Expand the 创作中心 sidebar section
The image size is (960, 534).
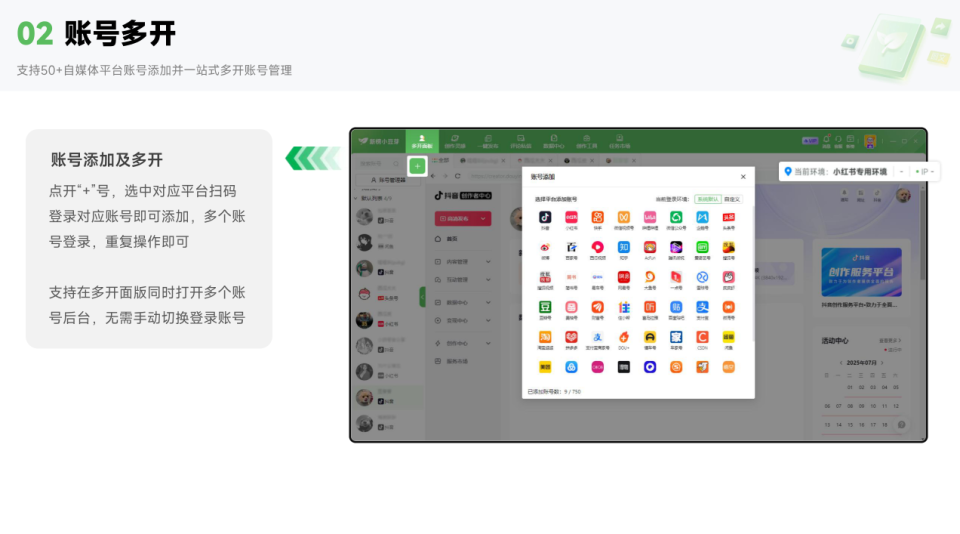click(x=463, y=344)
